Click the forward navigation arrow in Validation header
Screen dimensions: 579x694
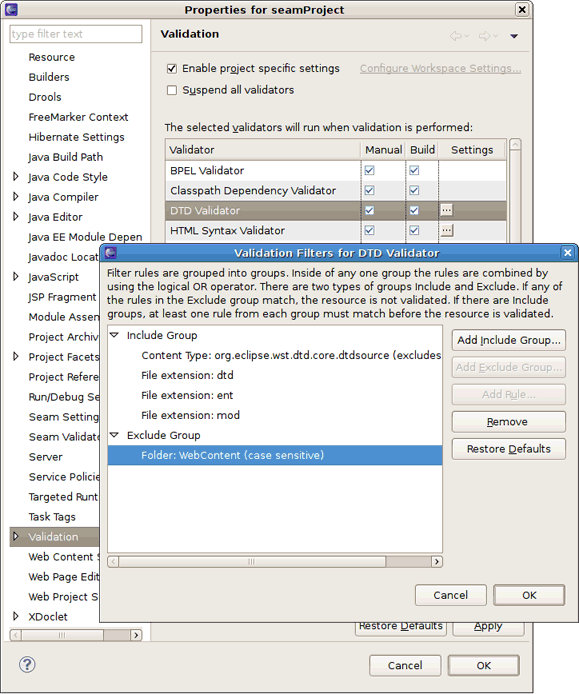click(x=485, y=36)
